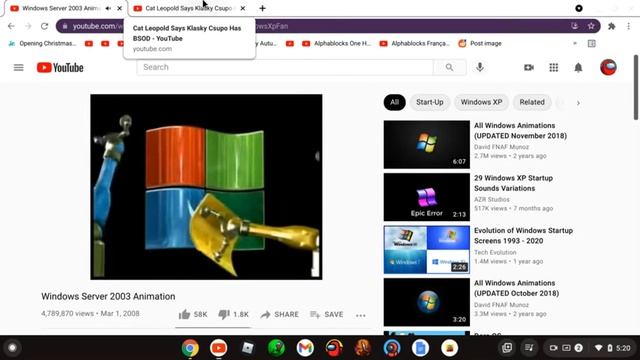Switch to Windows Server 2003 Animation tab
Viewport: 640px width, 360px height.
pos(61,8)
